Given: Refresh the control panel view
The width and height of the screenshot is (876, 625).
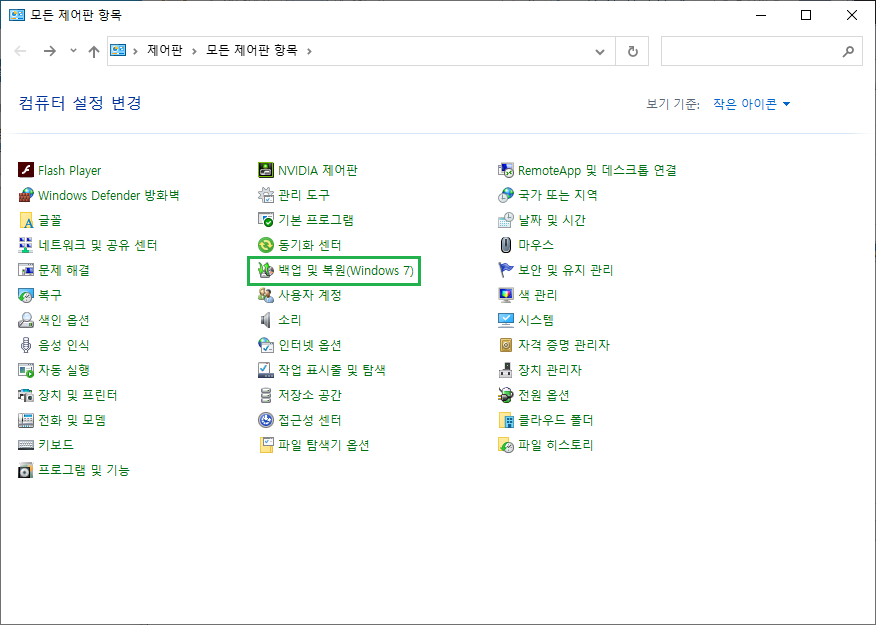Looking at the screenshot, I should coord(632,51).
